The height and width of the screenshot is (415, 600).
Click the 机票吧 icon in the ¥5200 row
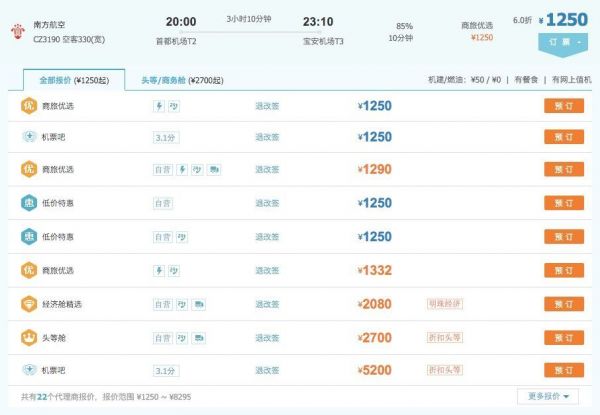pos(29,370)
